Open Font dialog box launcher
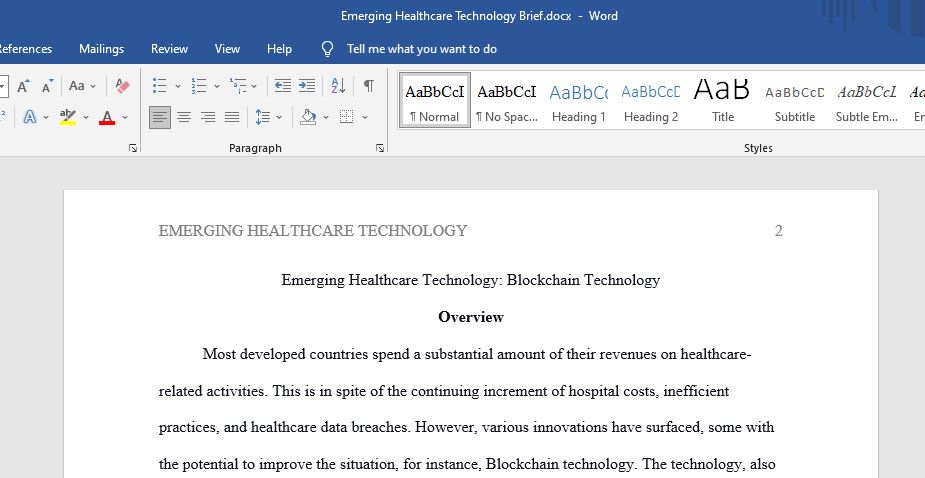 (x=133, y=148)
